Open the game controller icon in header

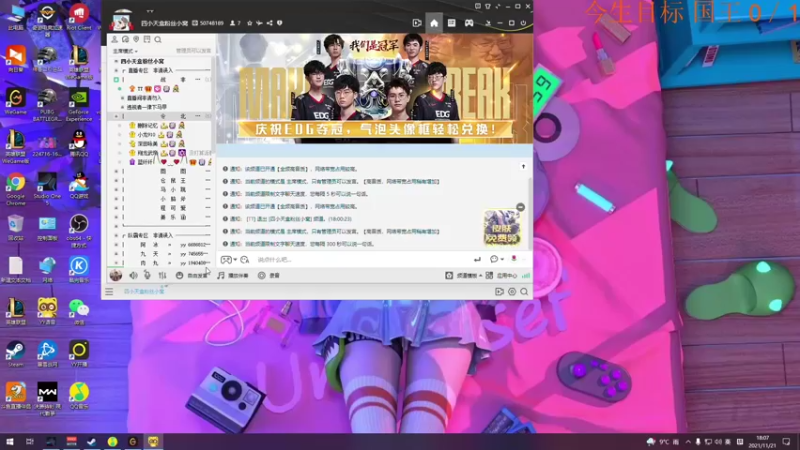pyautogui.click(x=469, y=23)
